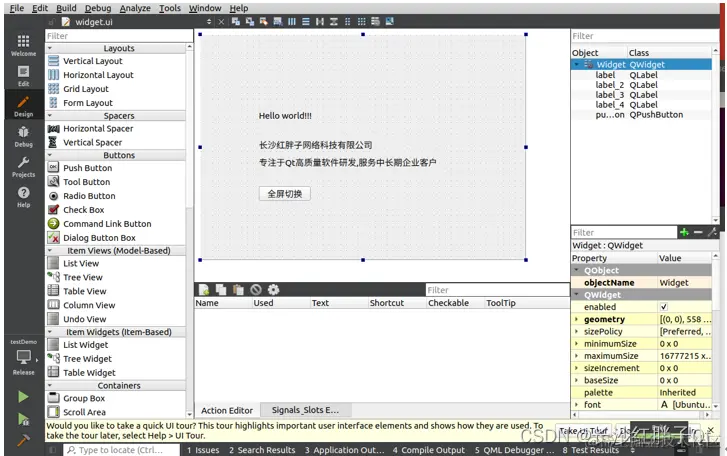Screen dimensions: 727x456
Task: Open the widget.ui document dropdown
Action: coord(209,22)
